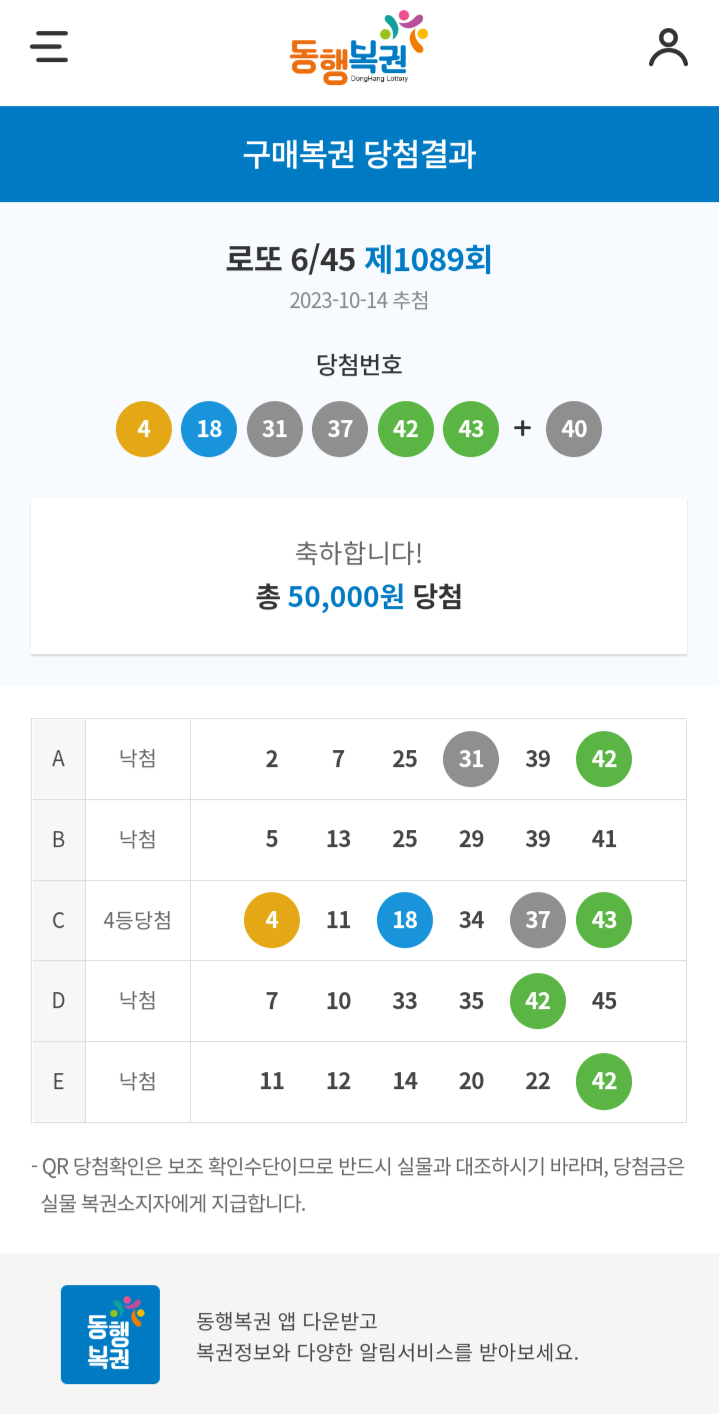Image resolution: width=719 pixels, height=1414 pixels.
Task: Tap green ball 42 in row D
Action: point(538,1001)
